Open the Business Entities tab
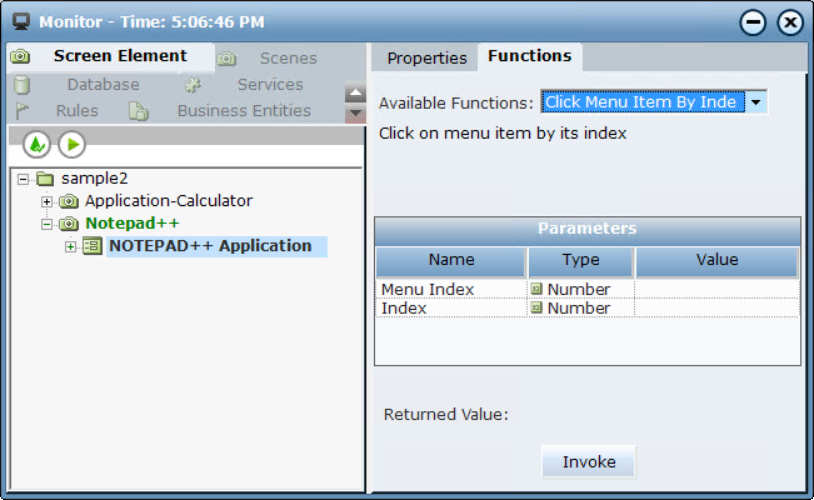 (243, 111)
